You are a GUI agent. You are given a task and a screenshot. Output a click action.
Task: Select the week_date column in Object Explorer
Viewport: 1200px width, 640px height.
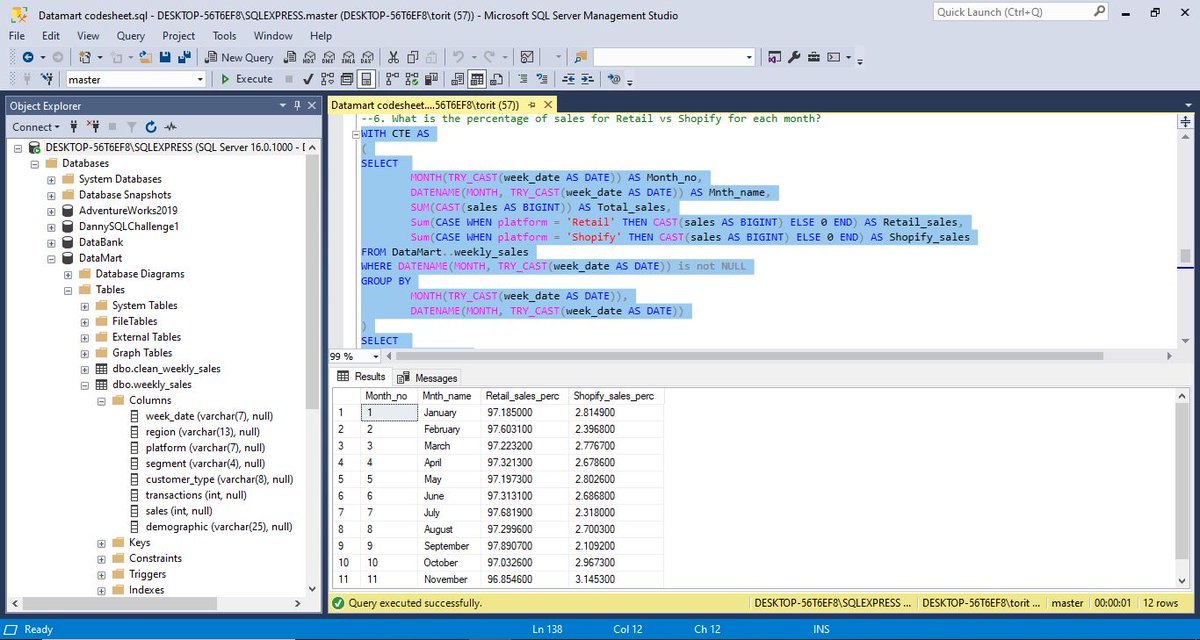tap(209, 416)
